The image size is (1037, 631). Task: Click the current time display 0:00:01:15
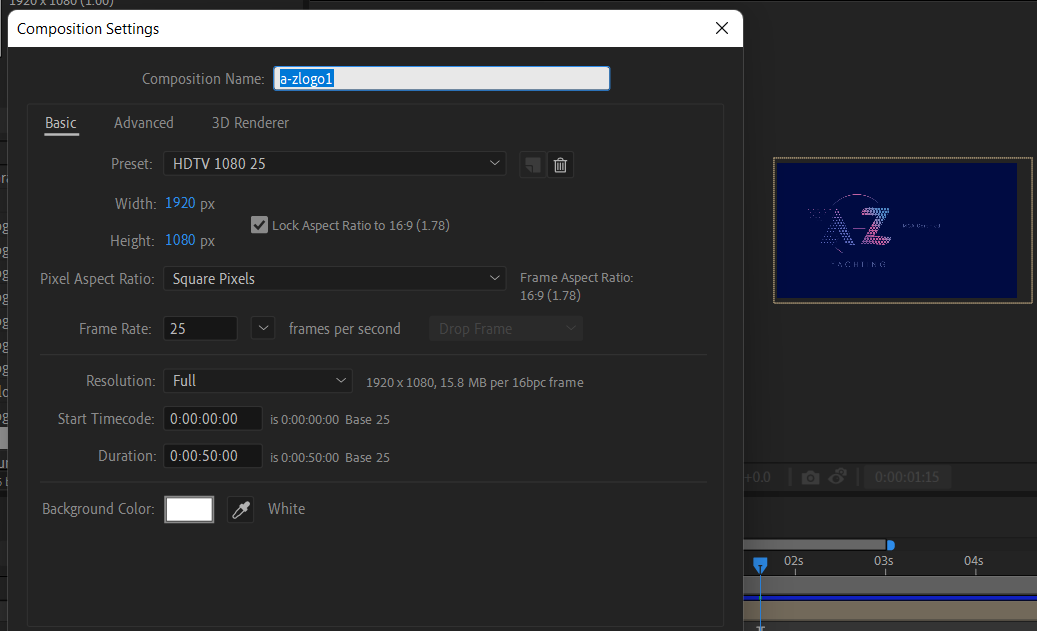tap(907, 476)
